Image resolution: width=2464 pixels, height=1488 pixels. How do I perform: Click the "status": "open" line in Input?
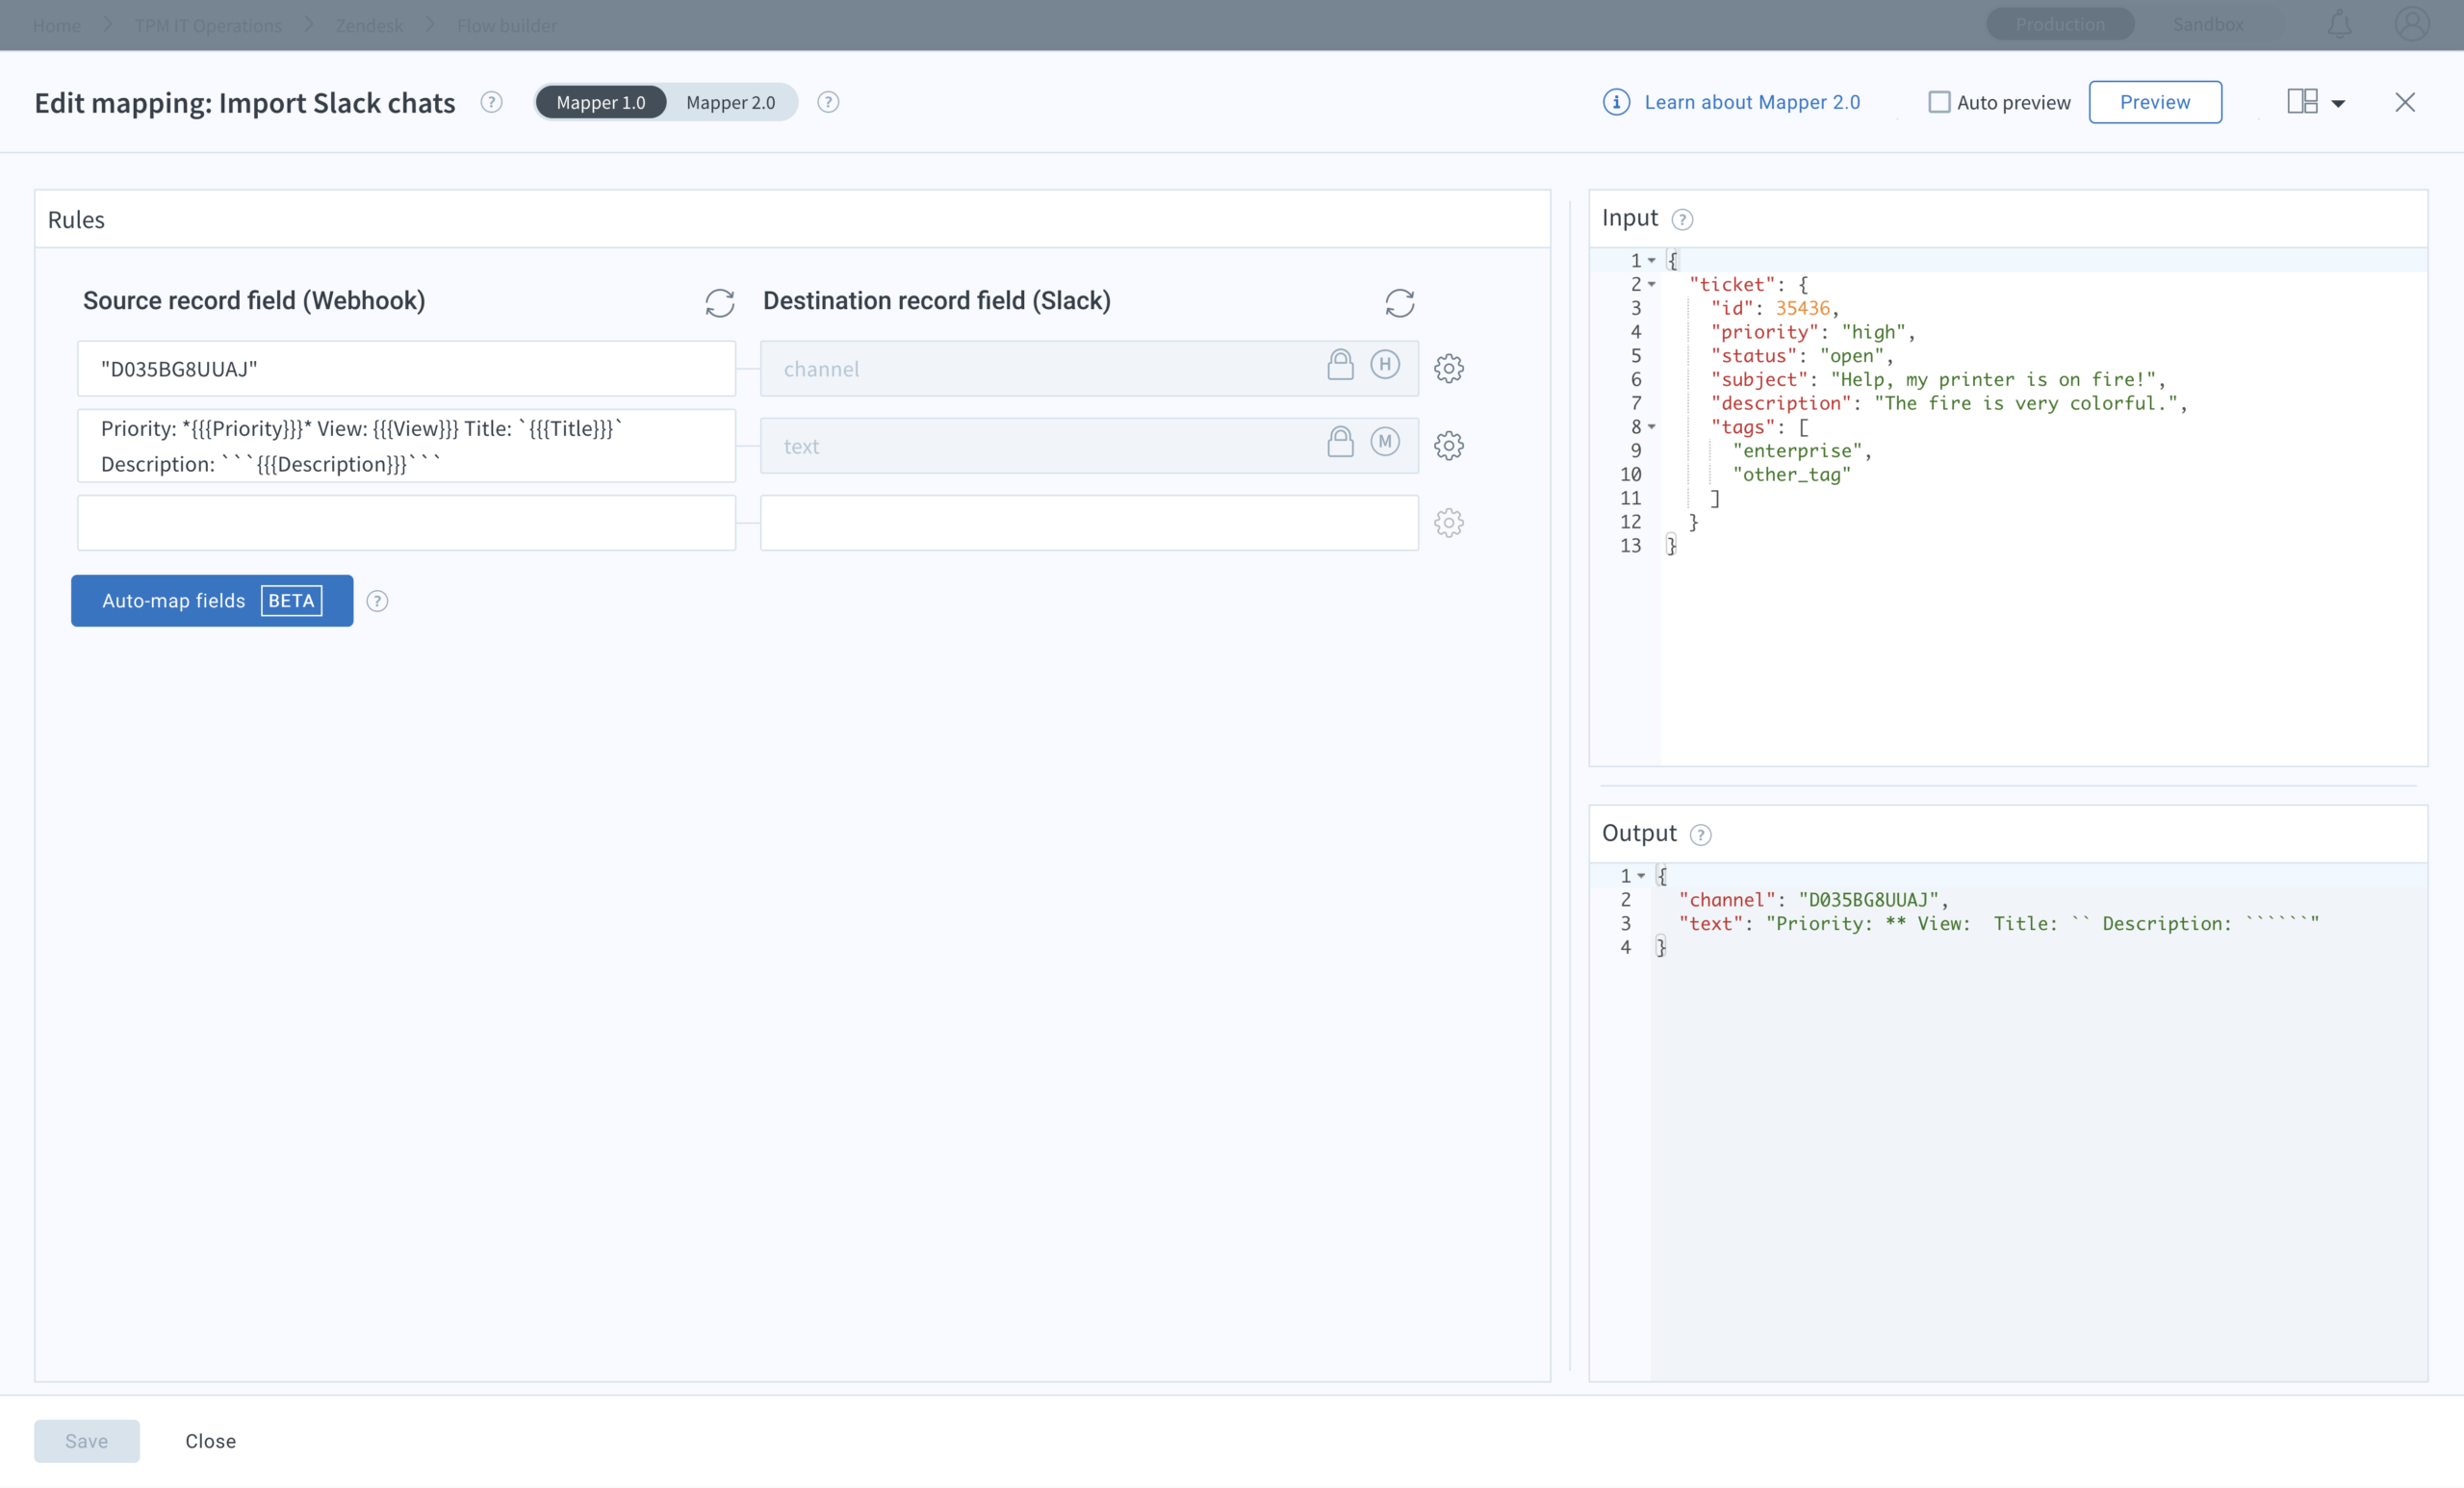tap(1802, 356)
